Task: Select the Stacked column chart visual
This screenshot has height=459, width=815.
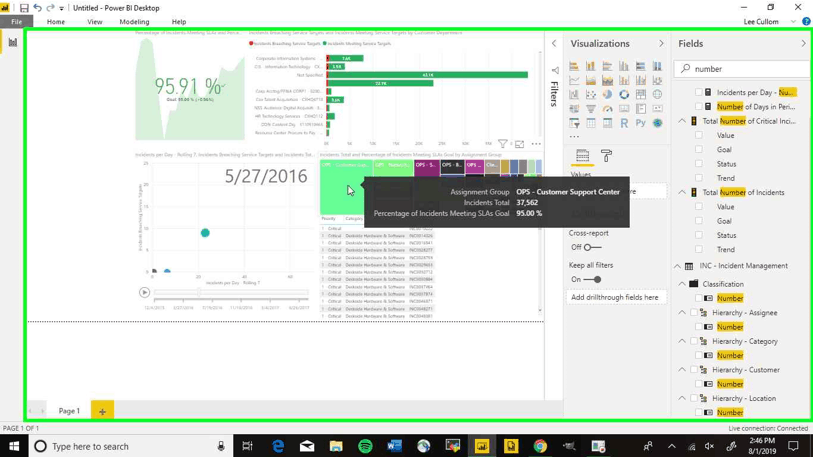Action: coord(590,66)
